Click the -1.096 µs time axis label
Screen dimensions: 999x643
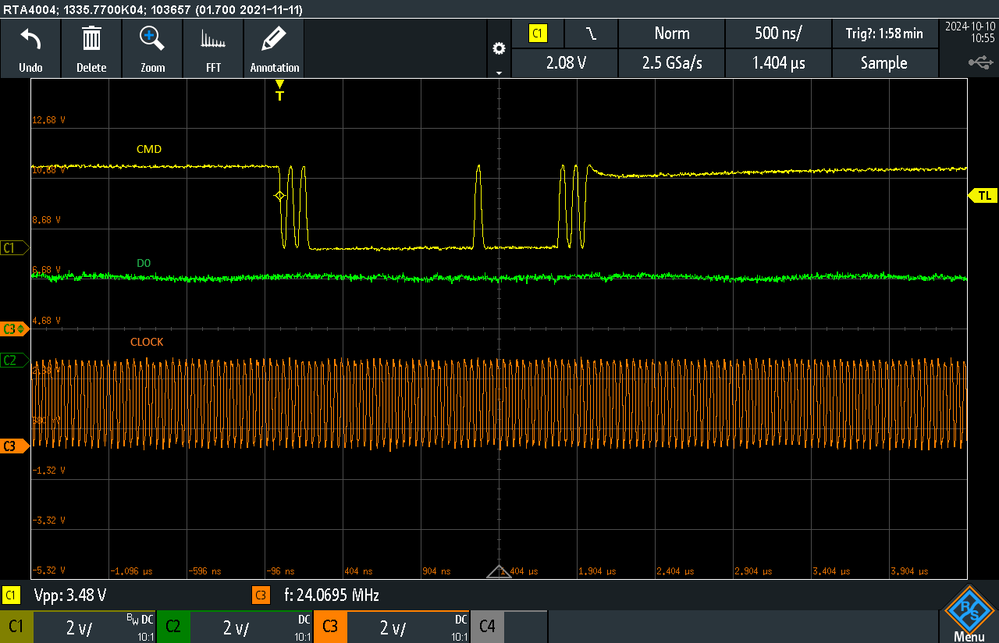131,571
